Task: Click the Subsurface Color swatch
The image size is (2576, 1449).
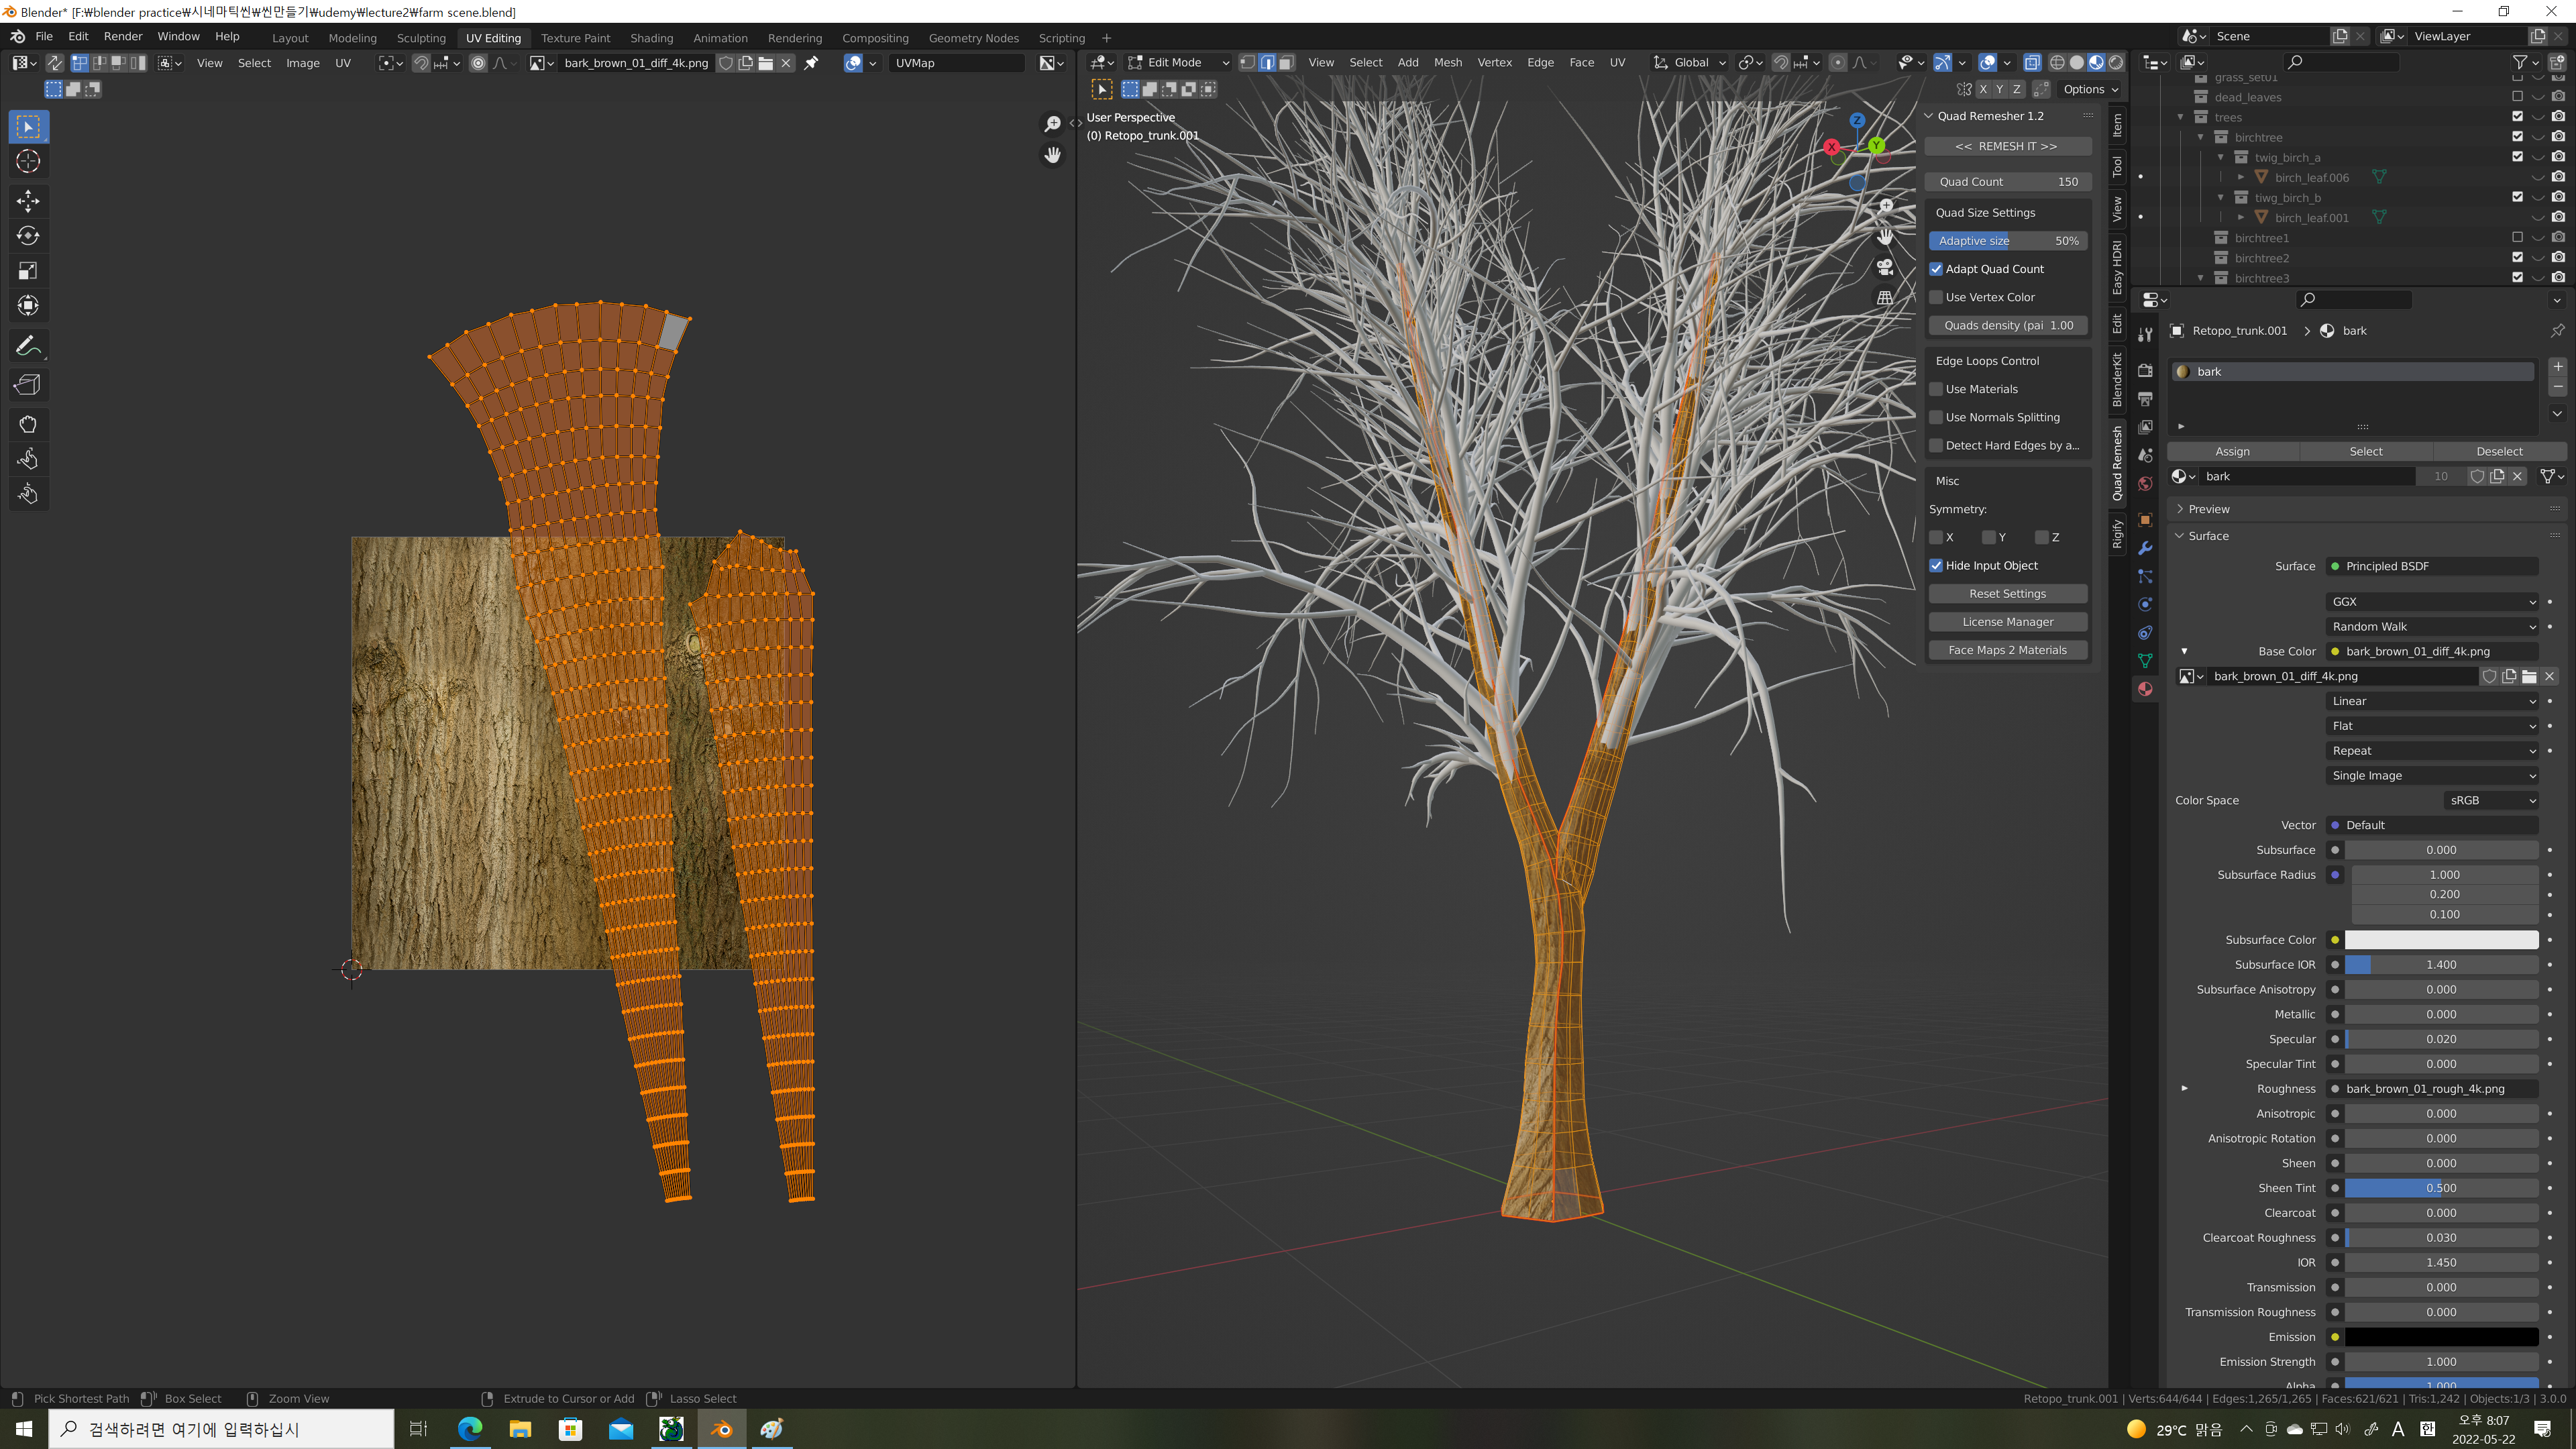Action: (x=2441, y=940)
